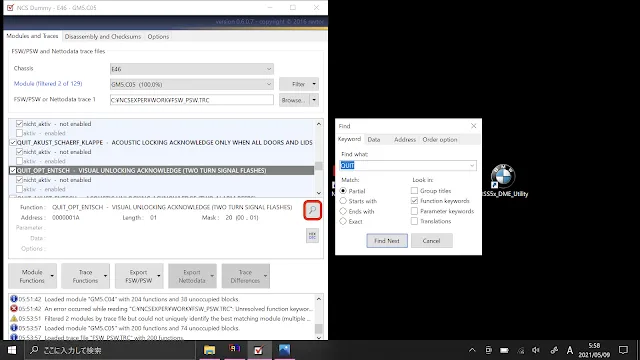The image size is (640, 360).
Task: Show hidden system tray icons chevron
Action: (x=472, y=350)
